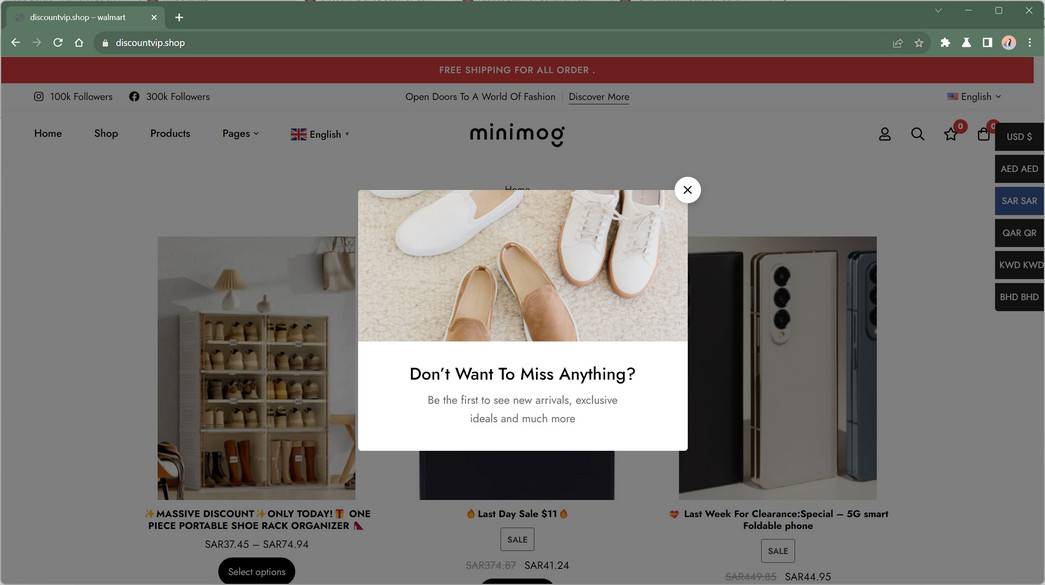1045x585 pixels.
Task: Click Select options for shoe rack
Action: (x=257, y=572)
